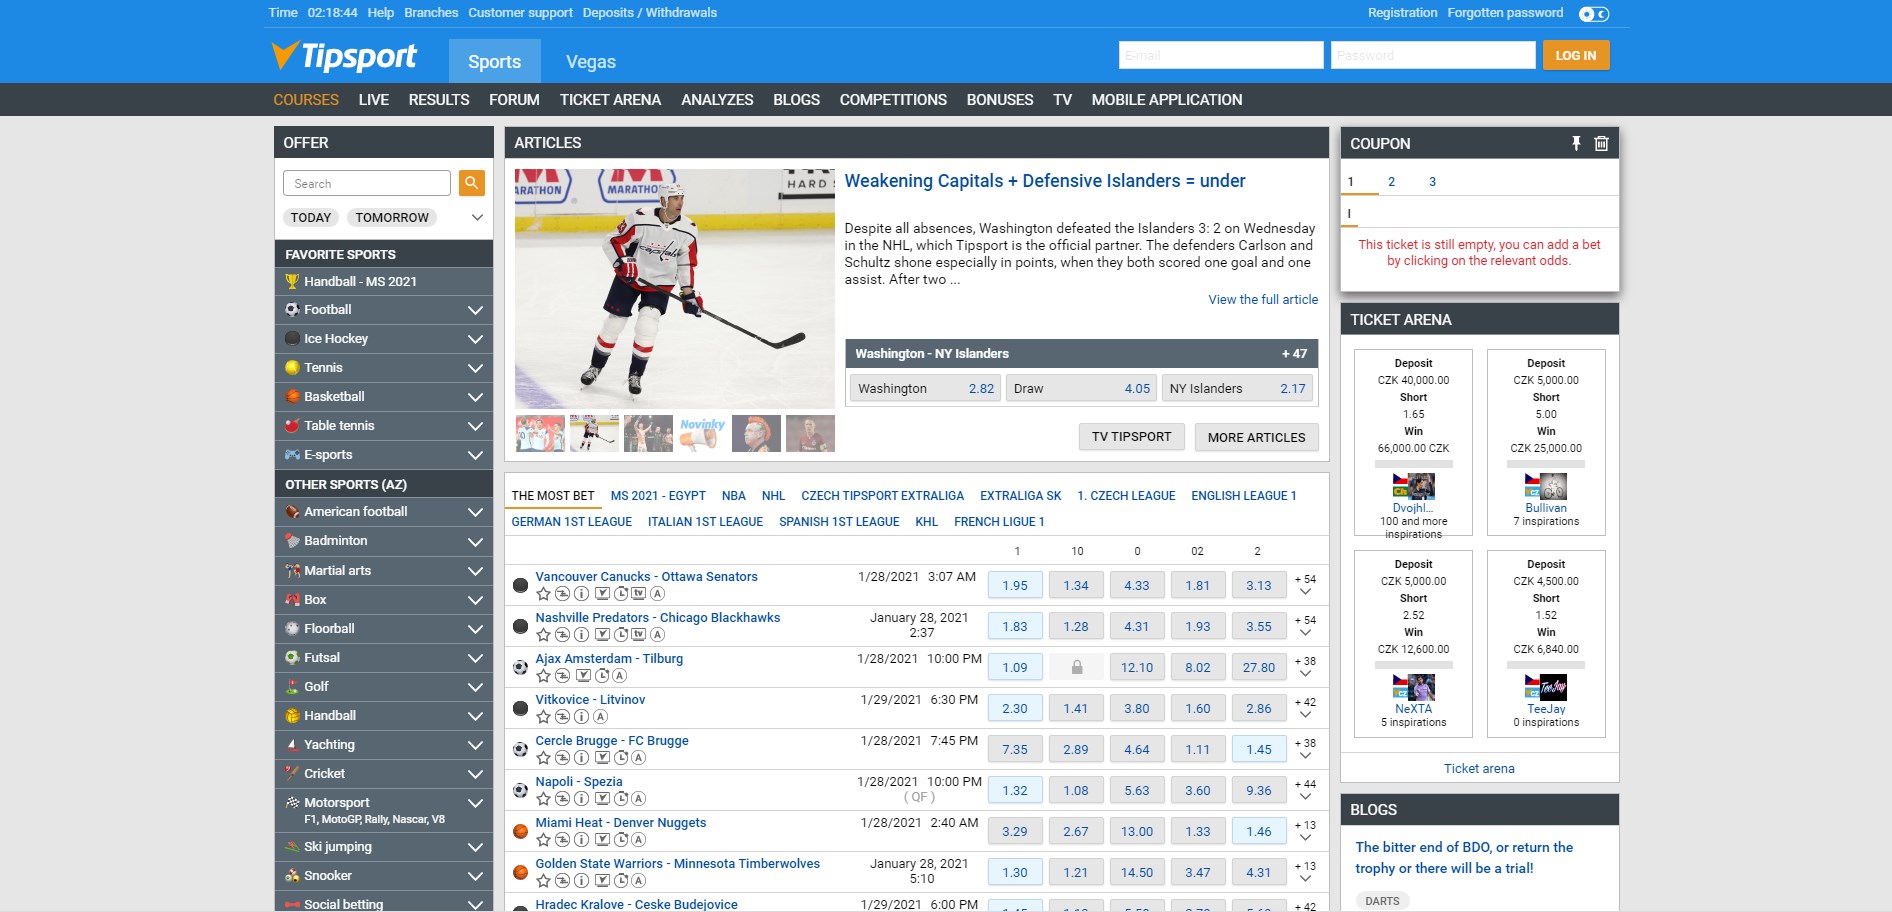Open the date dropdown next to TOMORROW
1892x912 pixels.
(477, 217)
